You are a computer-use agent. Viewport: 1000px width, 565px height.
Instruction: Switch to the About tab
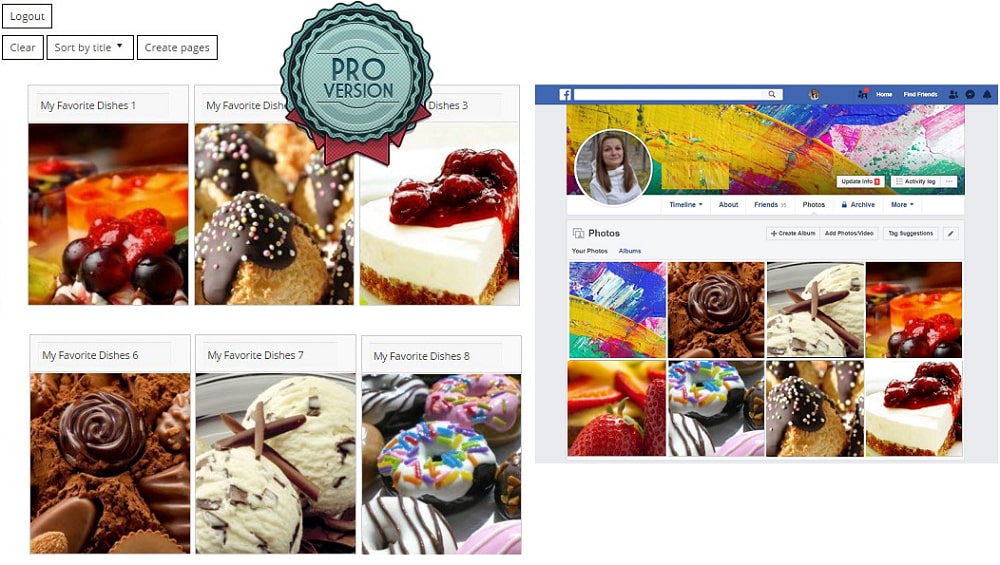pos(728,205)
